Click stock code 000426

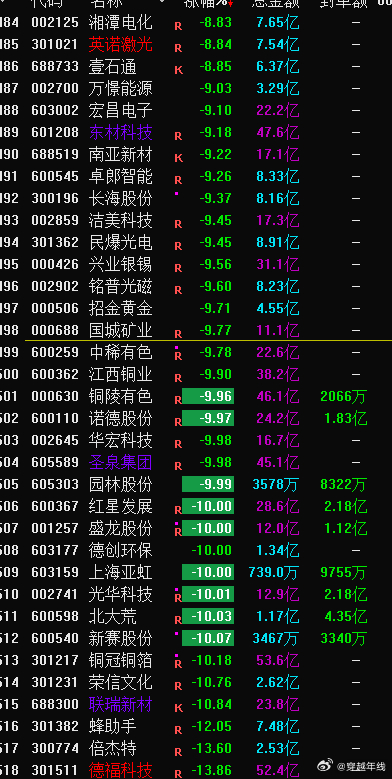(x=55, y=264)
